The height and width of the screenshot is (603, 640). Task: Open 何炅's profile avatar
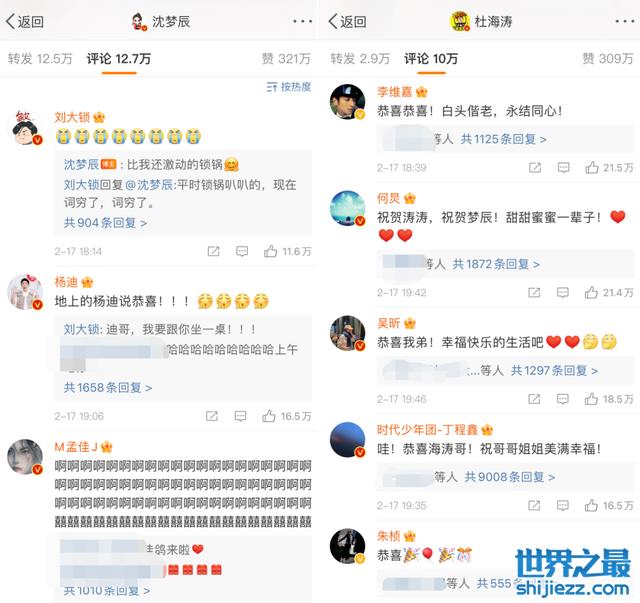[x=347, y=208]
